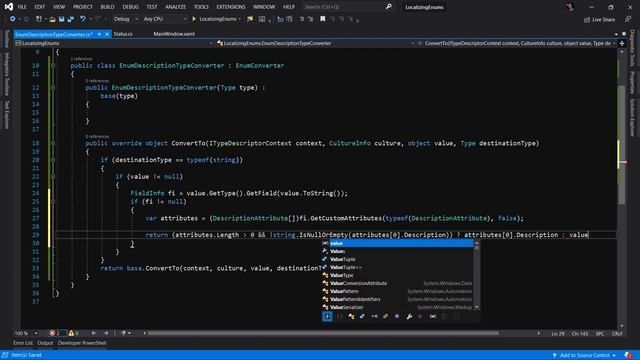Open the ConvertTo member navigation dropdown
This screenshot has width=640, height=360.
coord(517,43)
